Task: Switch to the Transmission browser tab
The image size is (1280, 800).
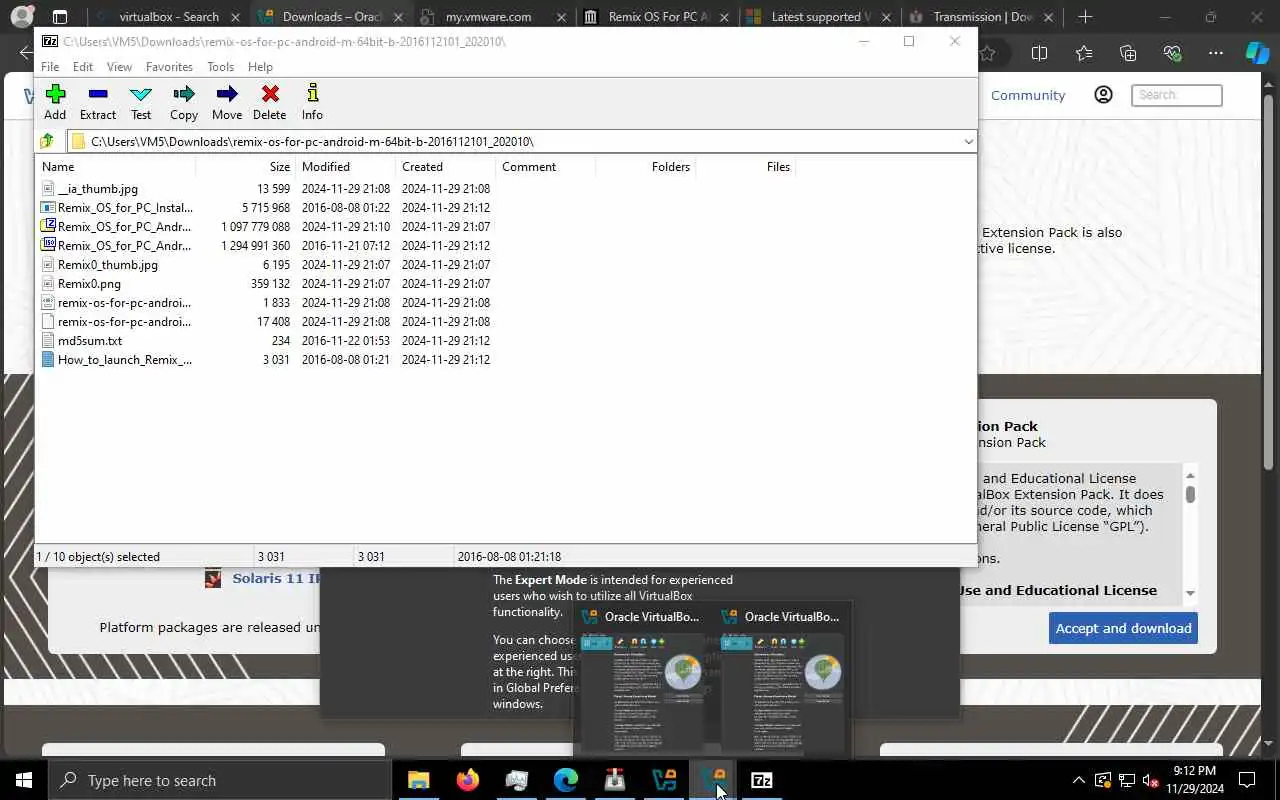Action: (x=982, y=17)
